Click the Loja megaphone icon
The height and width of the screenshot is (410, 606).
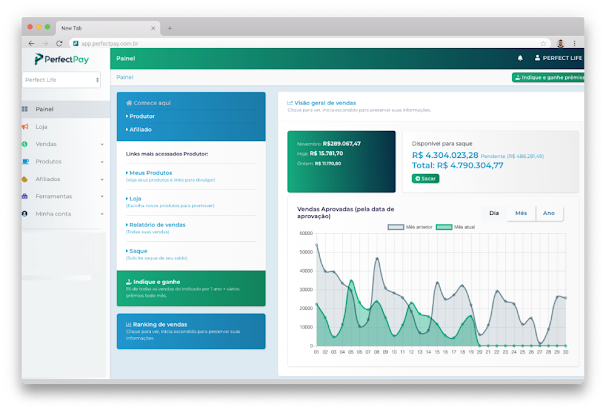[25, 127]
